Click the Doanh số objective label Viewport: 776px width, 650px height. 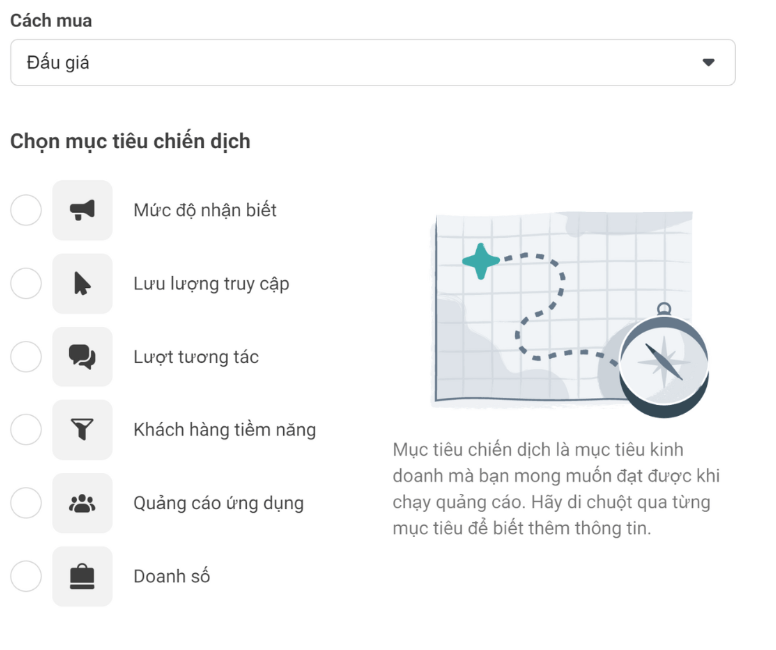[172, 576]
